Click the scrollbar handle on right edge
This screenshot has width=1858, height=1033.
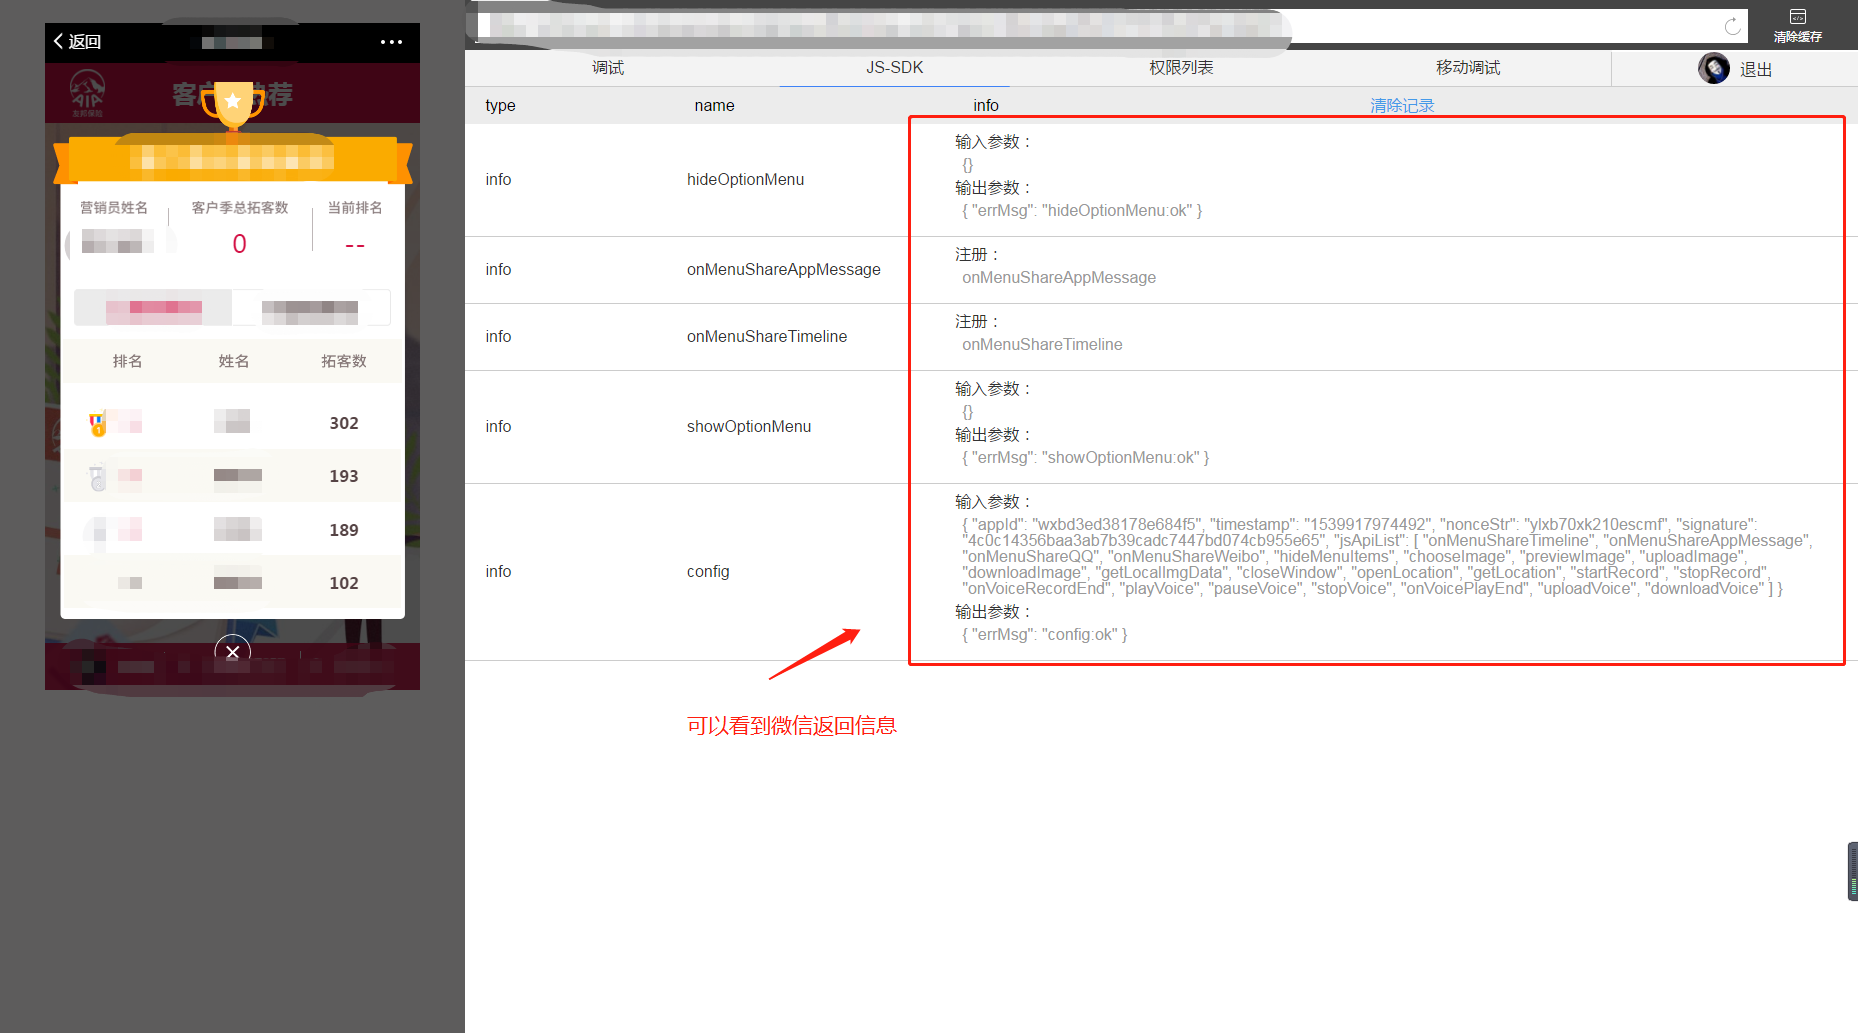(1852, 871)
